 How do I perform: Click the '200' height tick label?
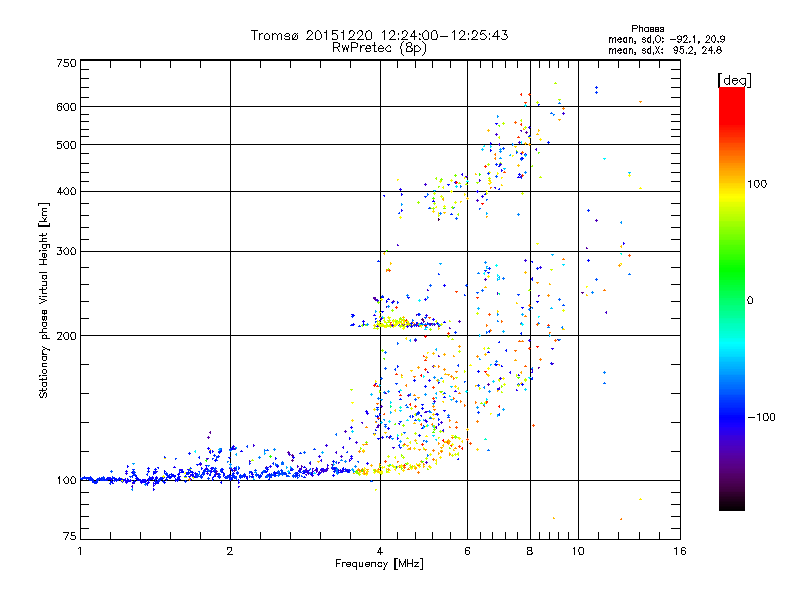tap(67, 336)
